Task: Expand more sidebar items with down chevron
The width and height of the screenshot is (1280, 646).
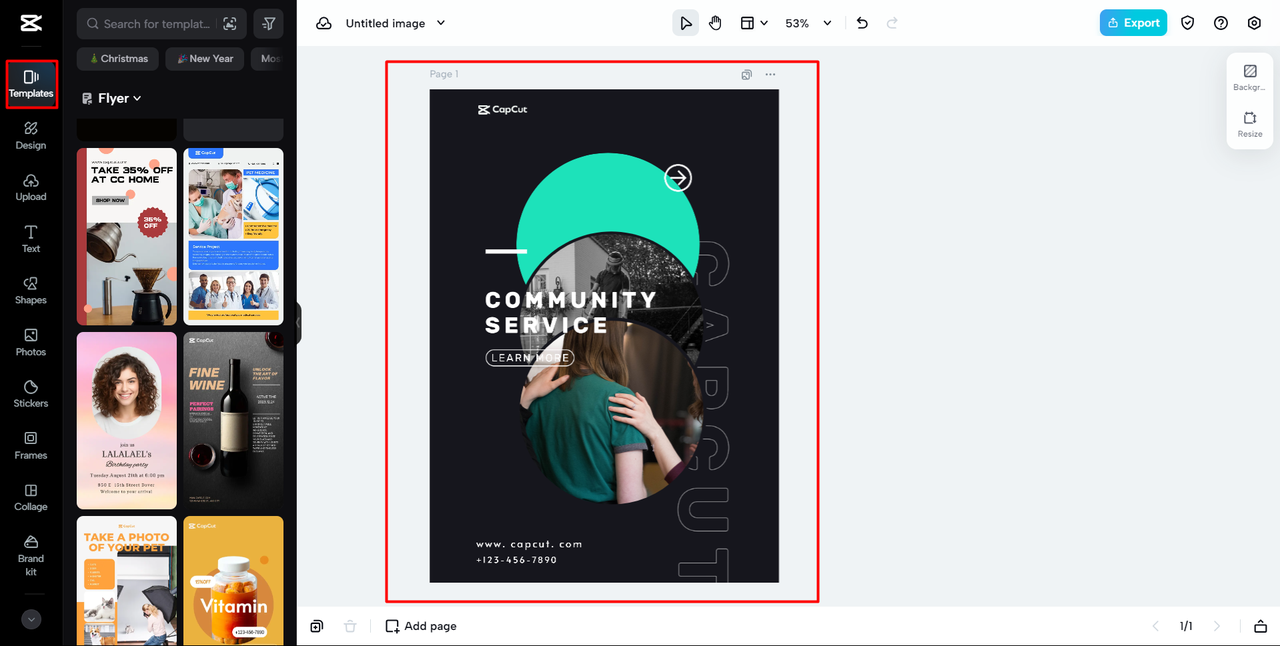Action: pyautogui.click(x=31, y=619)
